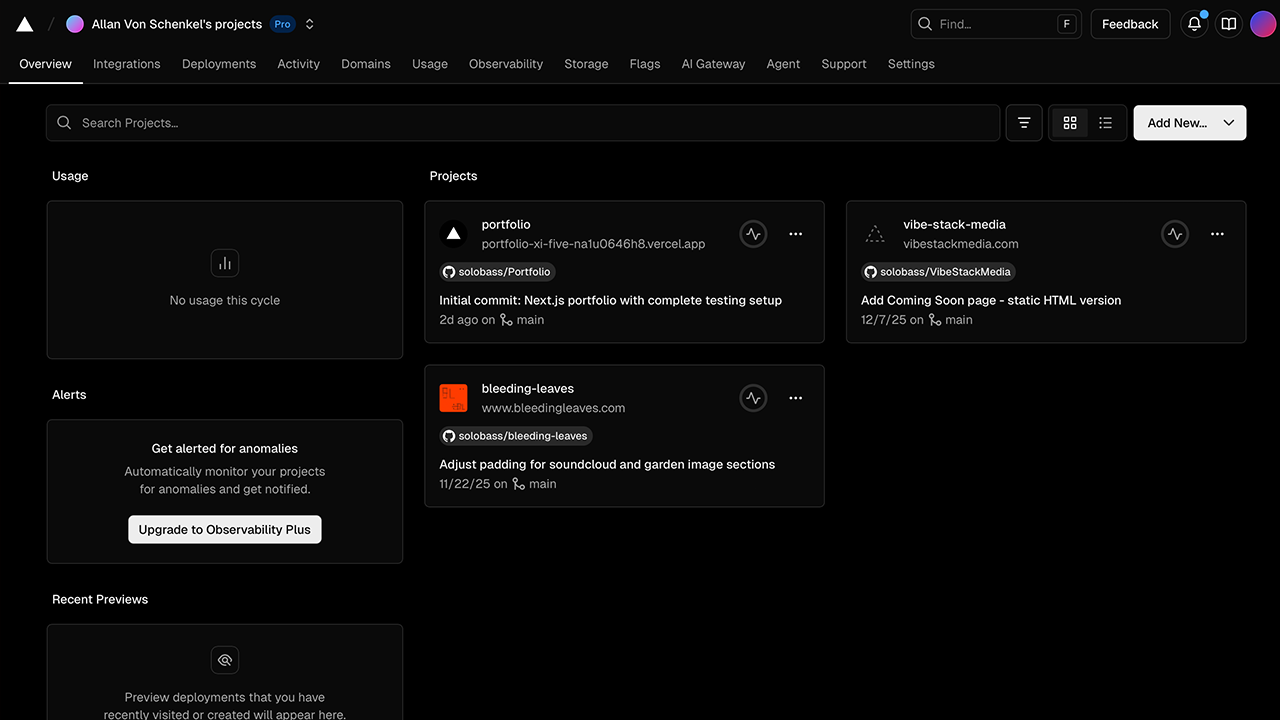The height and width of the screenshot is (720, 1280).
Task: Open the Observability tab
Action: (x=505, y=63)
